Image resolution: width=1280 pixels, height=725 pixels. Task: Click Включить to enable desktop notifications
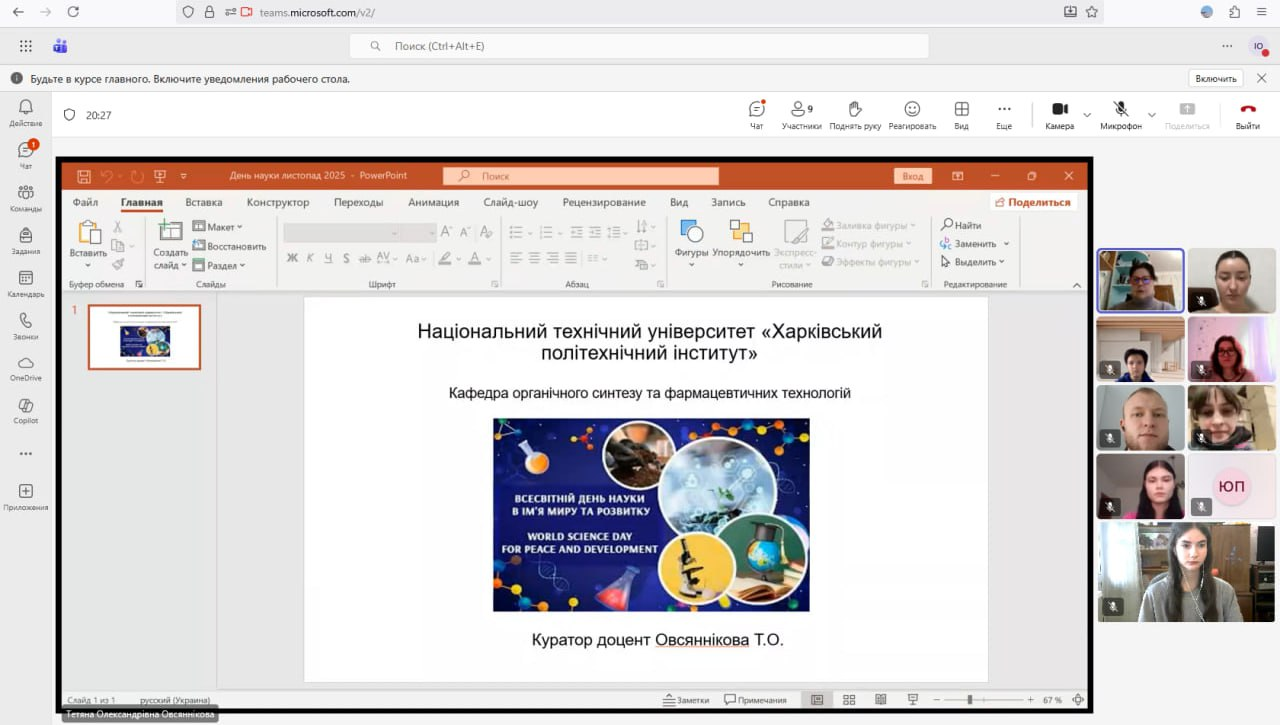click(x=1216, y=78)
